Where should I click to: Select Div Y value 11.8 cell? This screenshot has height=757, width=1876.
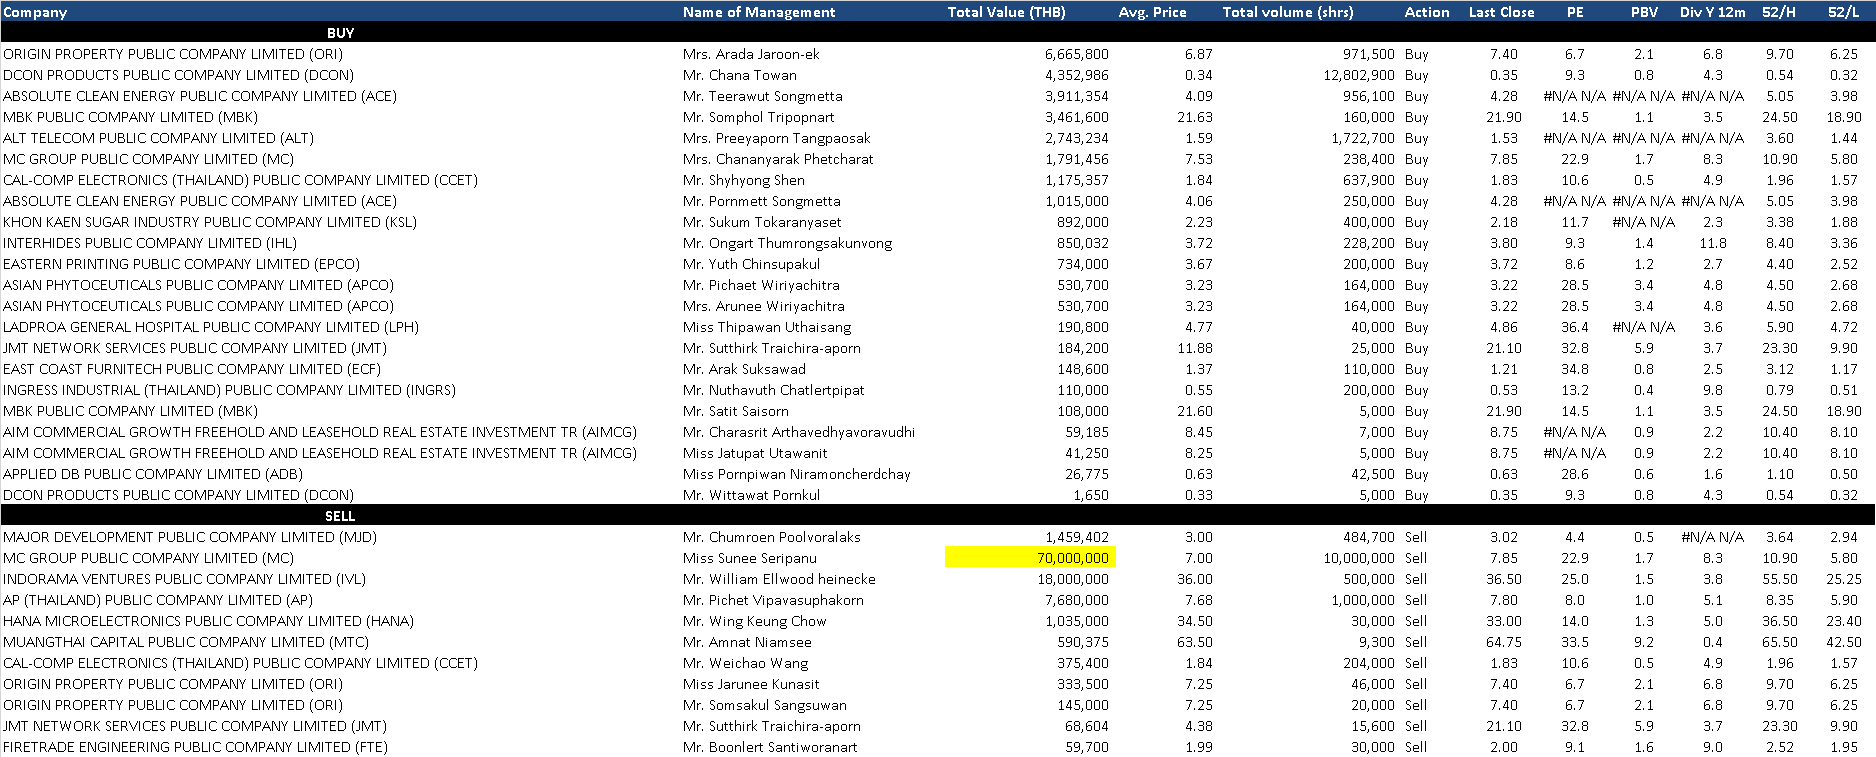(1713, 243)
